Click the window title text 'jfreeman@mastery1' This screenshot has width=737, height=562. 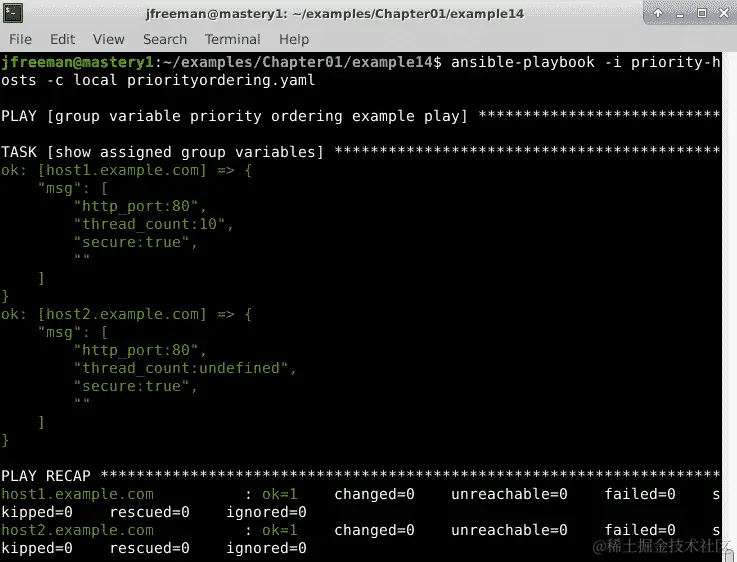pyautogui.click(x=216, y=14)
